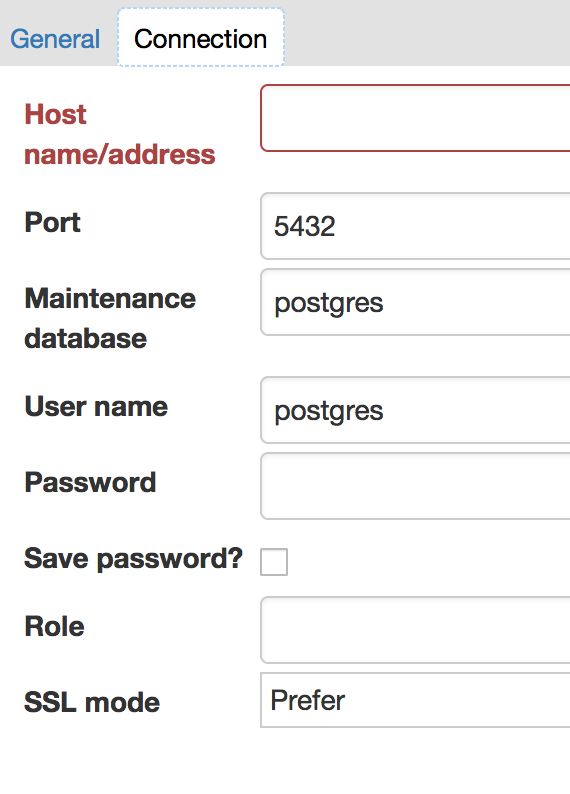Click the Maintenance database label
The image size is (570, 794).
pyautogui.click(x=110, y=318)
